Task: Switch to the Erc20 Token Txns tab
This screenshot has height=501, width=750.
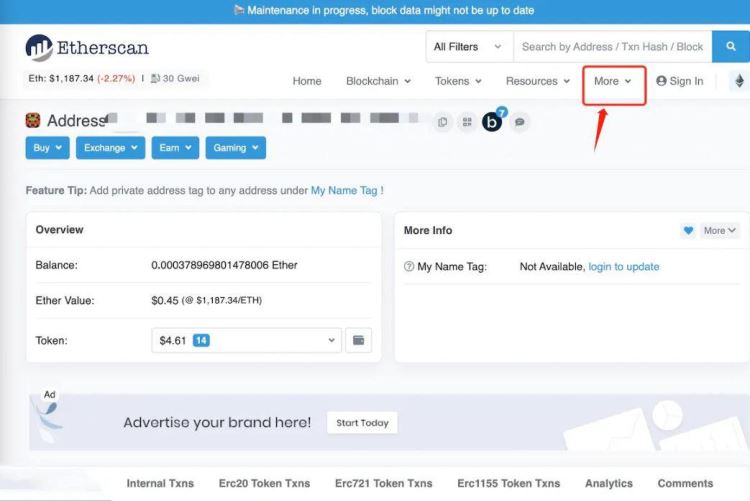Action: 264,483
